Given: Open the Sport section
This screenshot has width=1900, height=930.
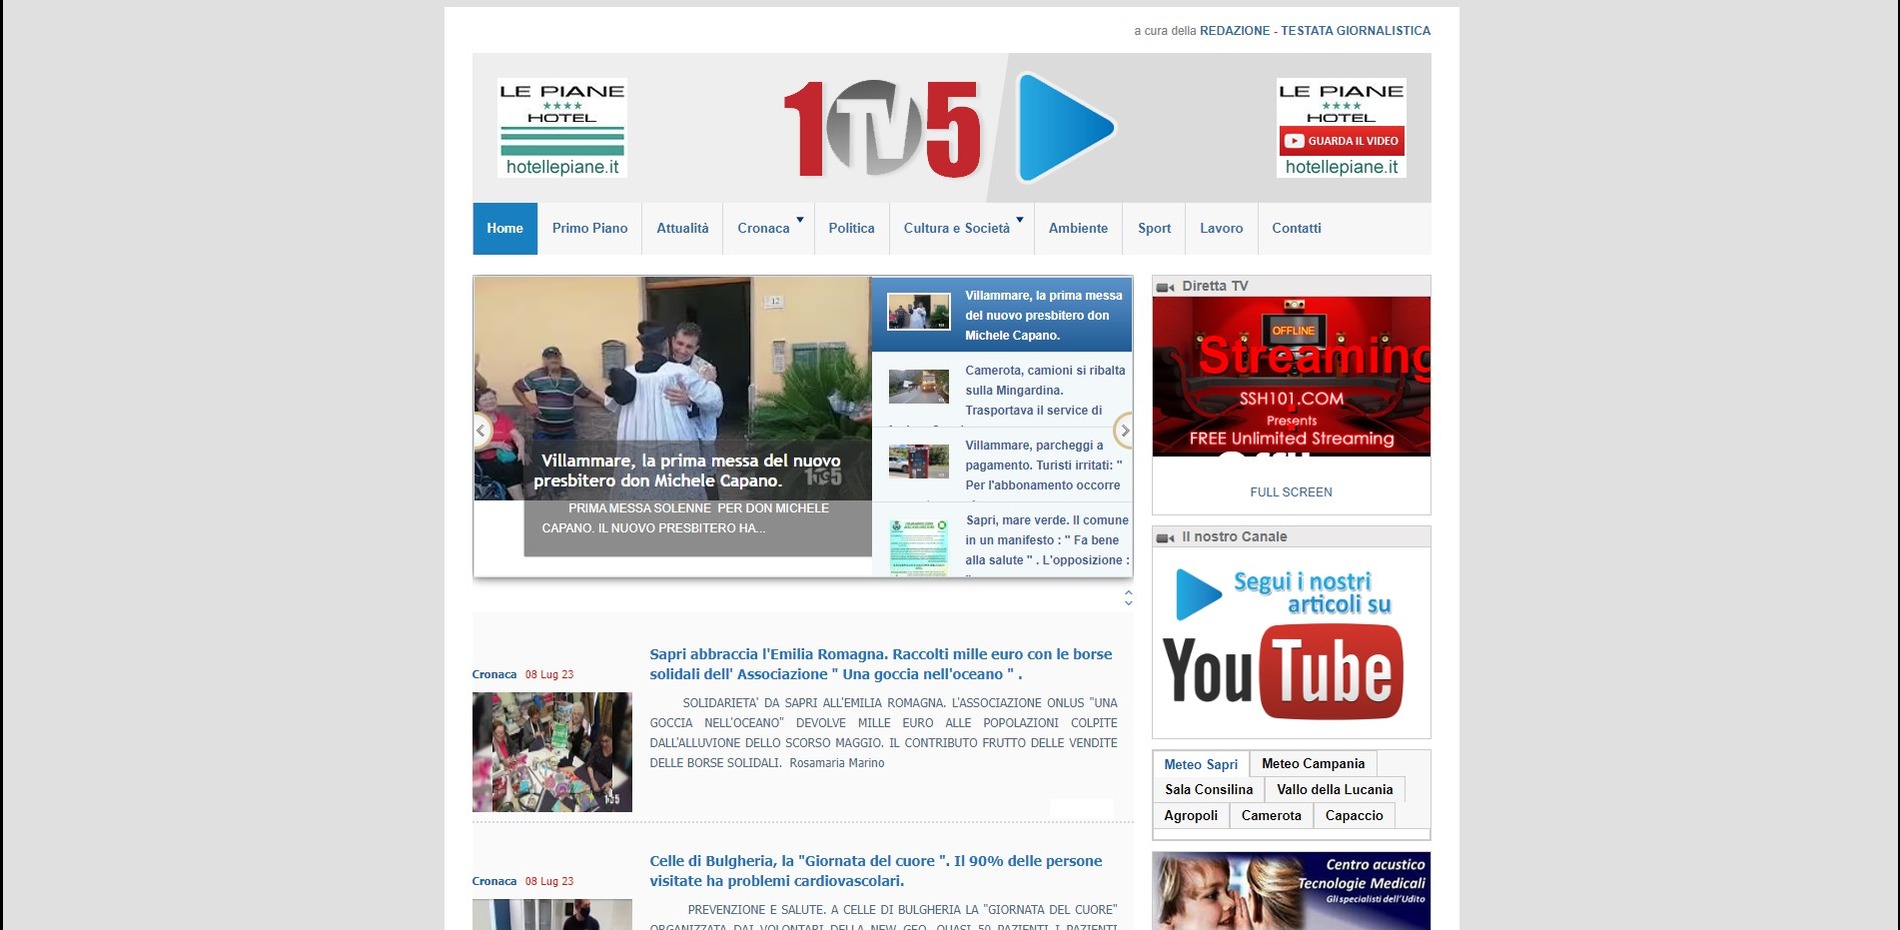Looking at the screenshot, I should tap(1154, 228).
